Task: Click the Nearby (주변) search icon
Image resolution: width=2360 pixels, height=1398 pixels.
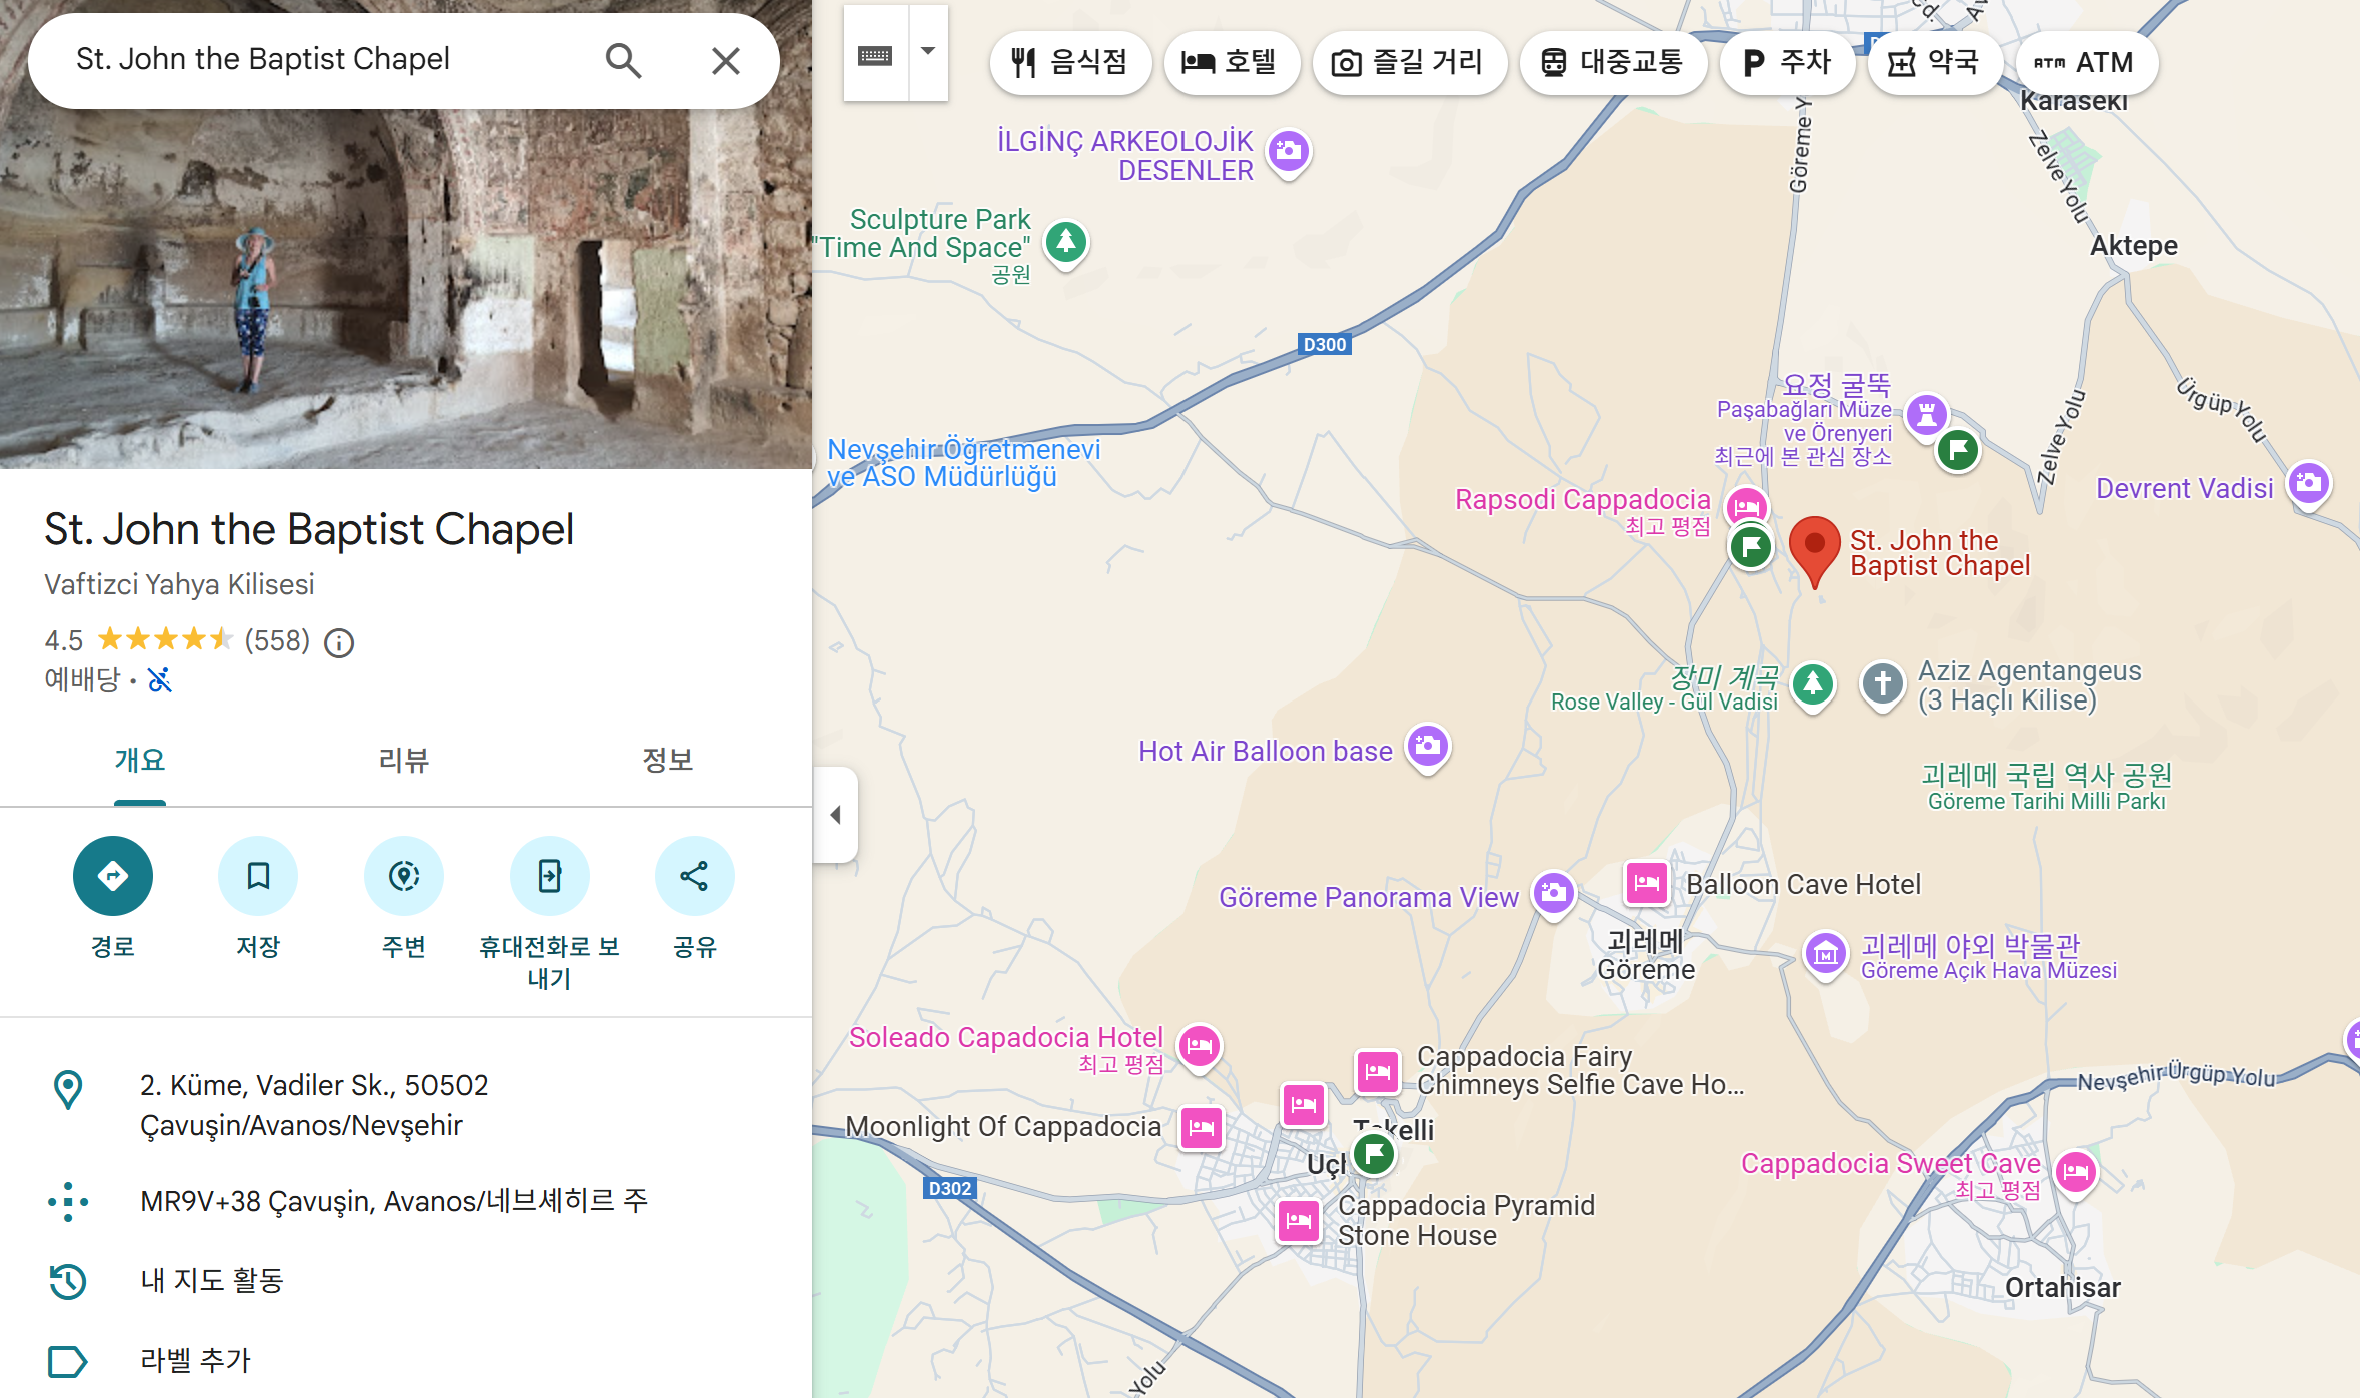Action: [404, 876]
